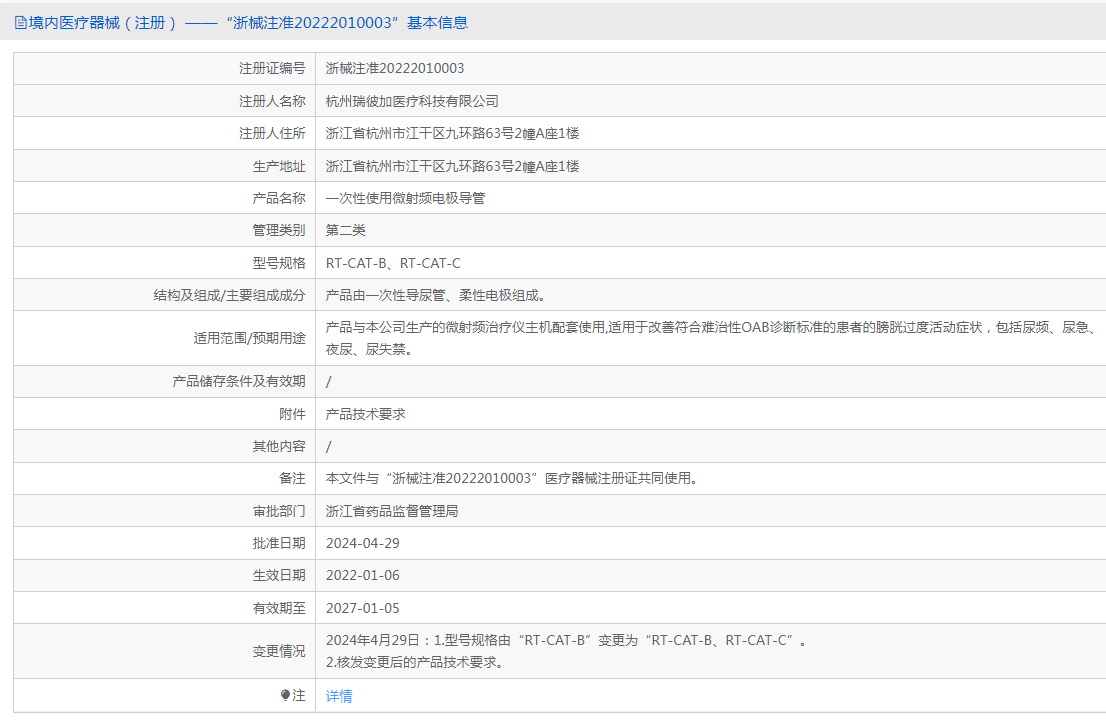Select attachment value 产品技术要求
This screenshot has width=1106, height=721.
point(365,414)
